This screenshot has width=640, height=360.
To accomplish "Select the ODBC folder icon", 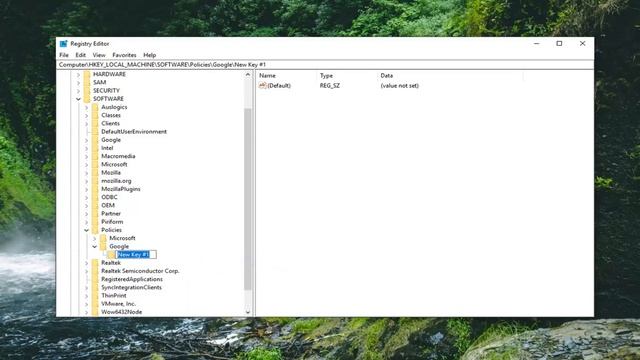I will tap(95, 197).
